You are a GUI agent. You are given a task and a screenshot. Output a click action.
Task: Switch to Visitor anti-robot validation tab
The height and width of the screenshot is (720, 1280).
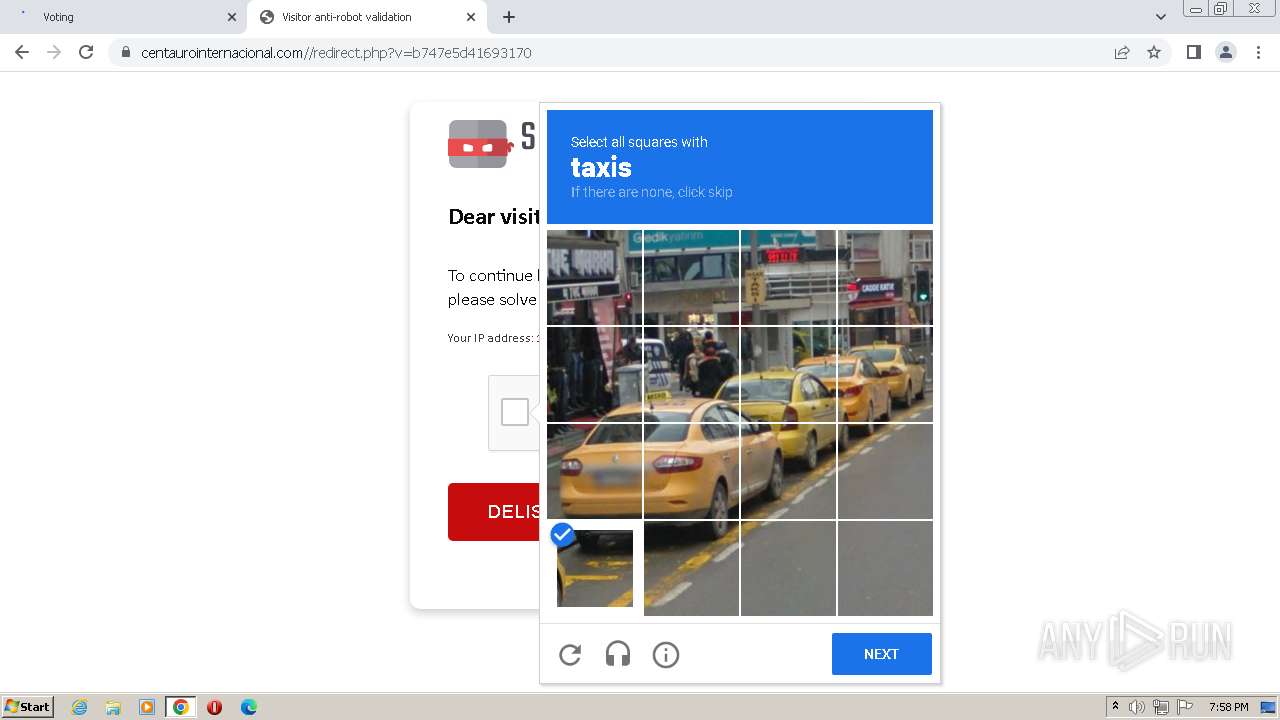367,17
